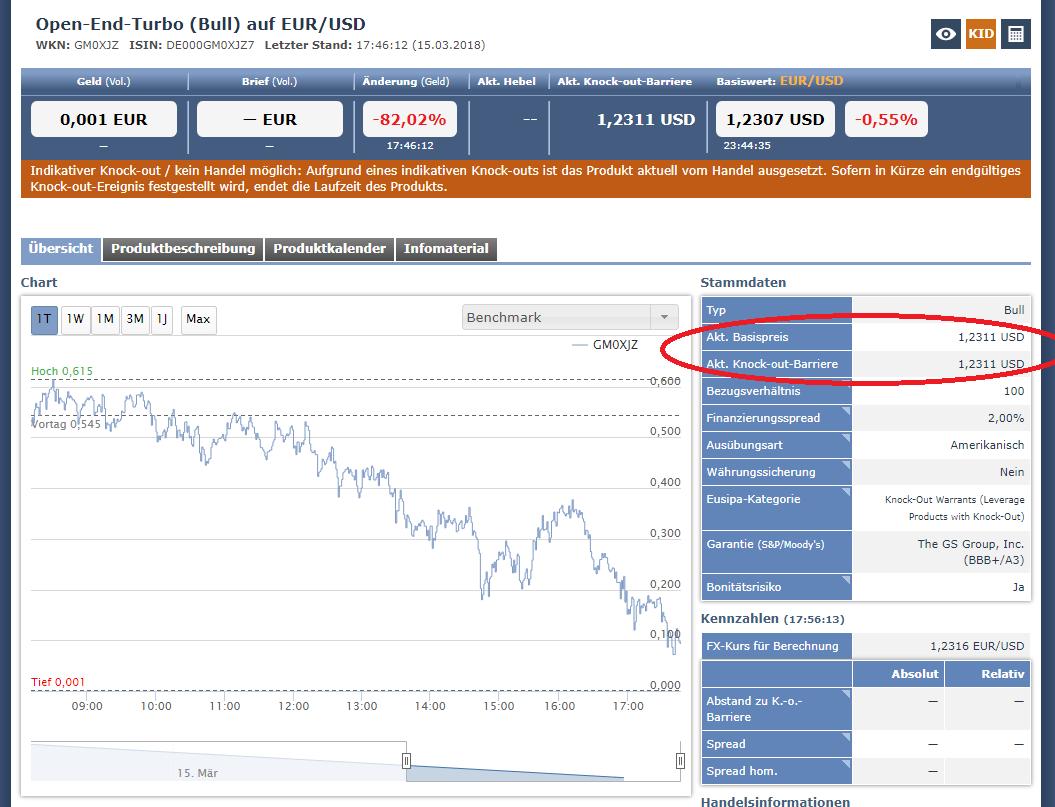1055x807 pixels.
Task: Open the Infomaterial tab
Action: 446,248
